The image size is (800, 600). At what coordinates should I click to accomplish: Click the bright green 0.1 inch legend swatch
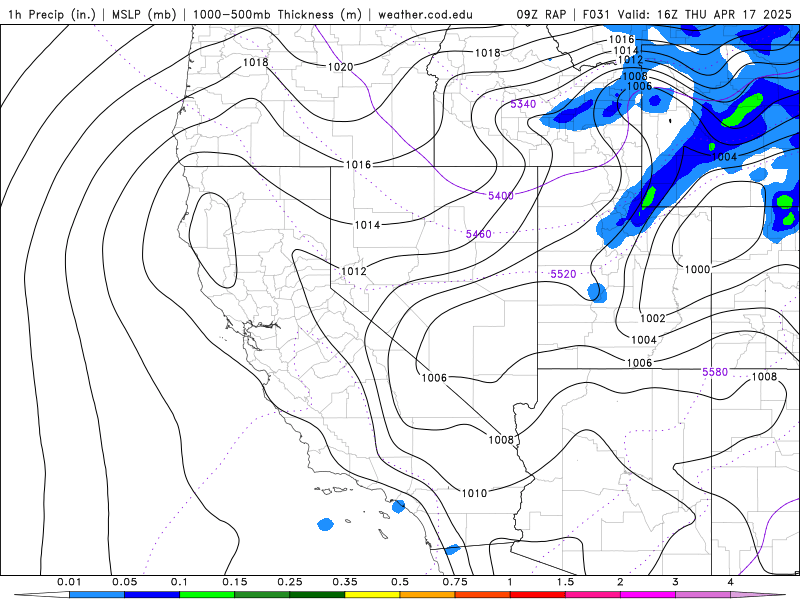click(x=207, y=595)
